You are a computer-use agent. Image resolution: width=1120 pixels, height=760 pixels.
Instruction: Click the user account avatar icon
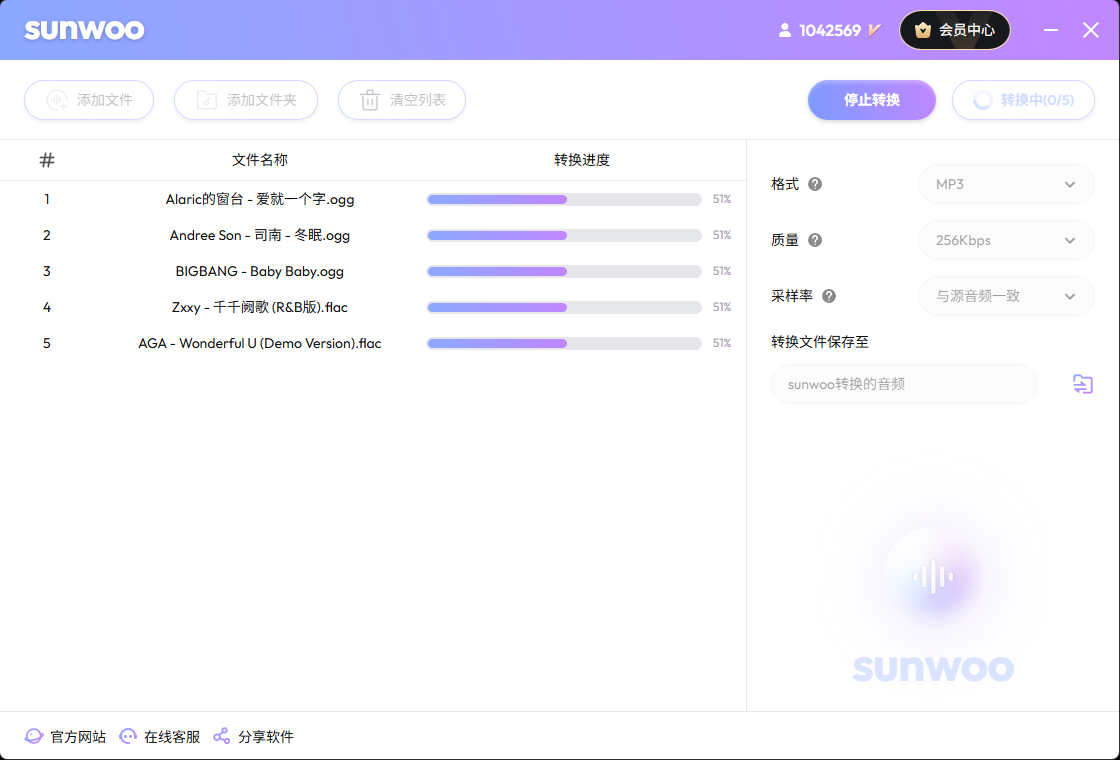click(x=785, y=30)
